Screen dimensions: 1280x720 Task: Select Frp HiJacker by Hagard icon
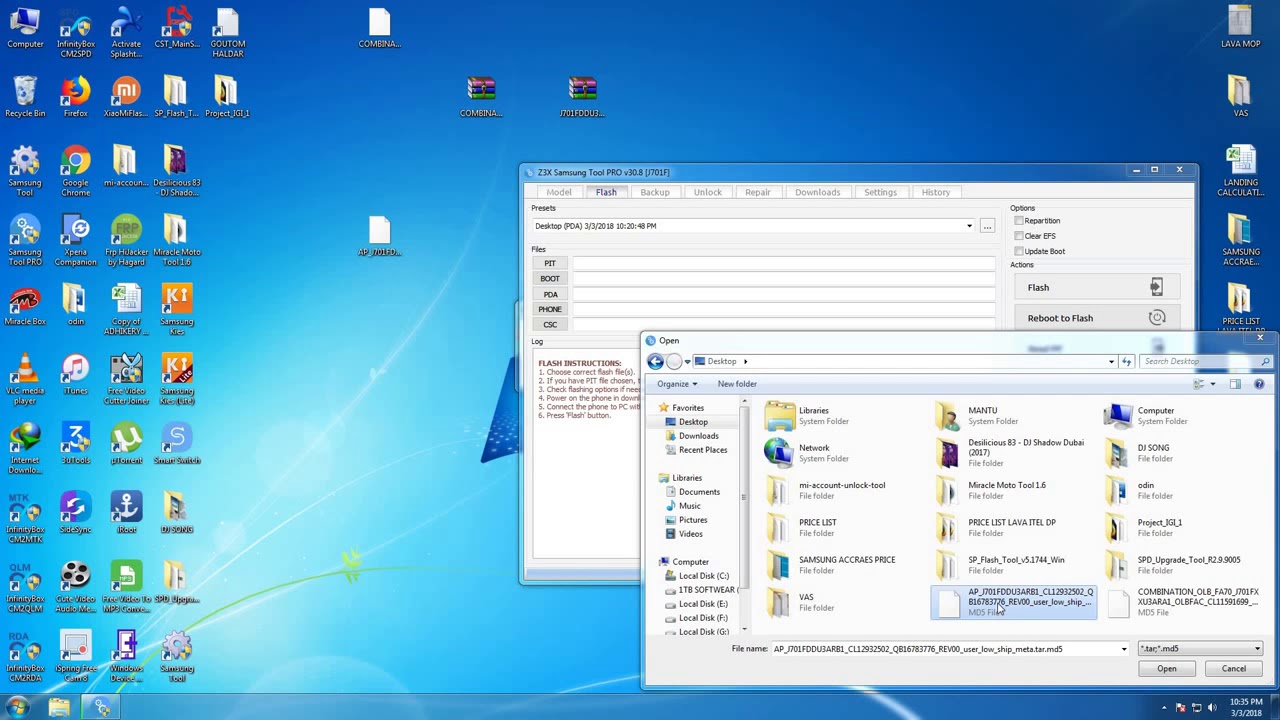[126, 240]
